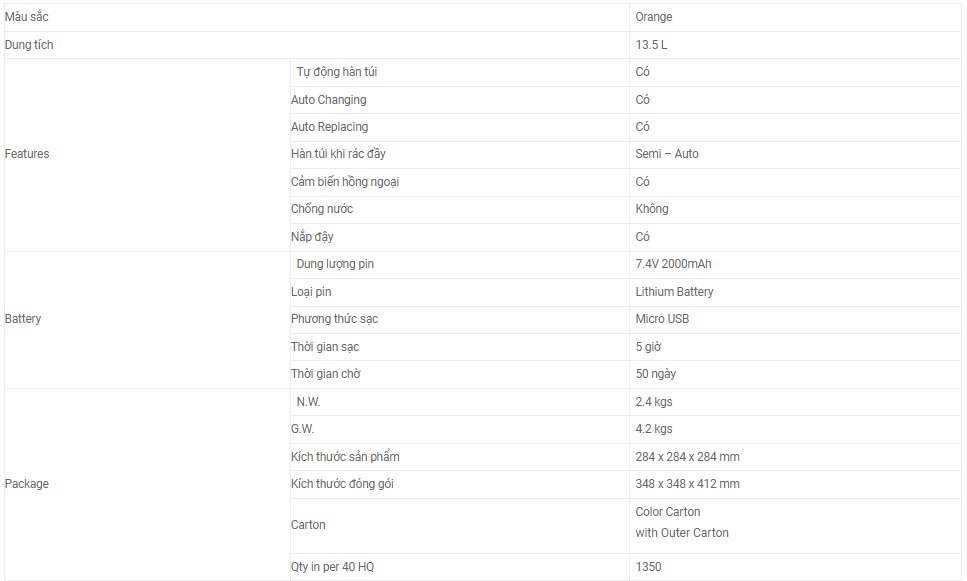Select the "1350" quantity value
967x581 pixels.
(x=649, y=567)
